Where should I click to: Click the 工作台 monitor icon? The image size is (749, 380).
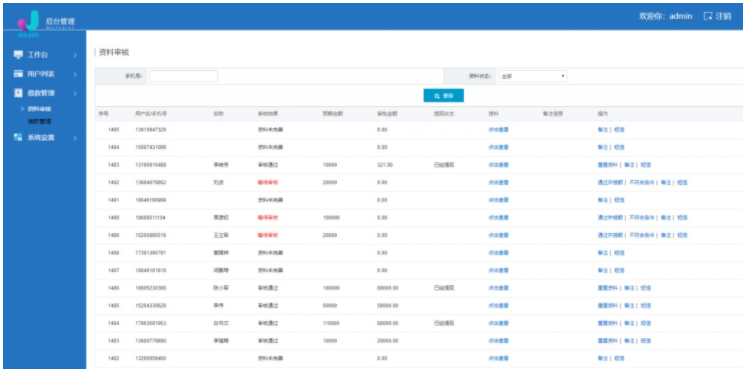[18, 54]
